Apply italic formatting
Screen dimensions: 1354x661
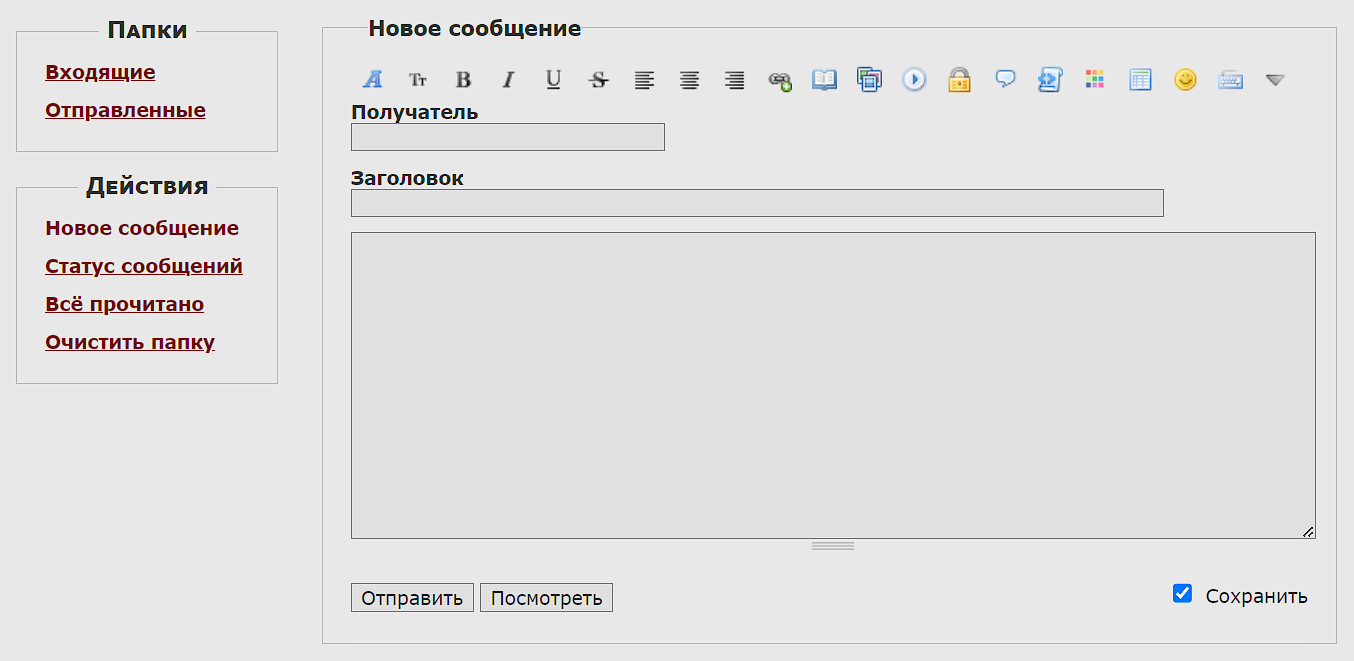pyautogui.click(x=508, y=80)
